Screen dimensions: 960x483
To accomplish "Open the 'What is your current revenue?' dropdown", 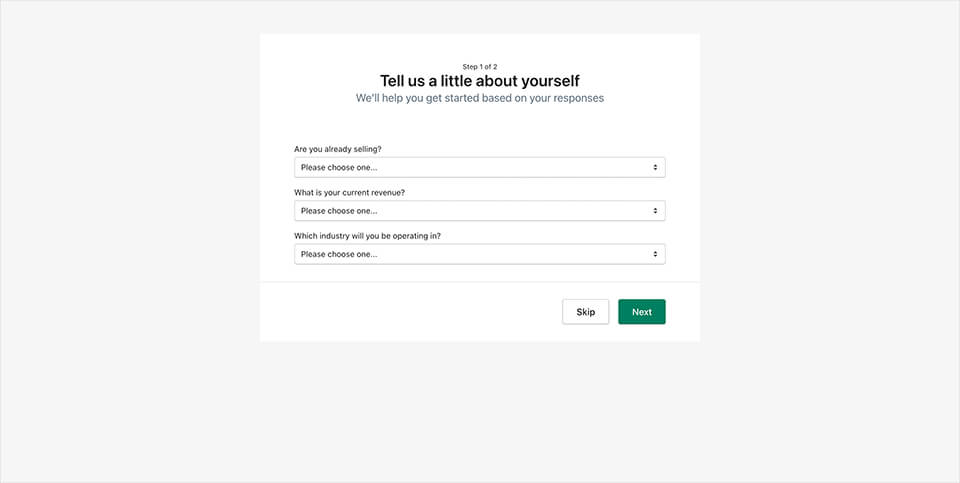I will (479, 211).
